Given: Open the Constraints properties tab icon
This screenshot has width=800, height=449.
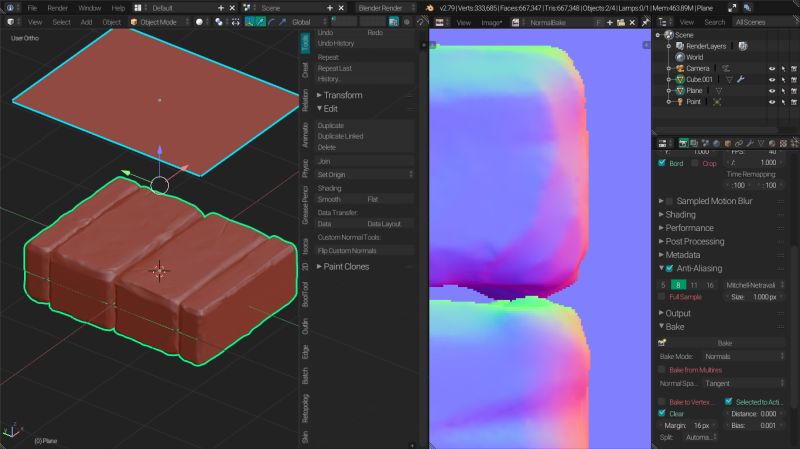Looking at the screenshot, I should pyautogui.click(x=739, y=143).
